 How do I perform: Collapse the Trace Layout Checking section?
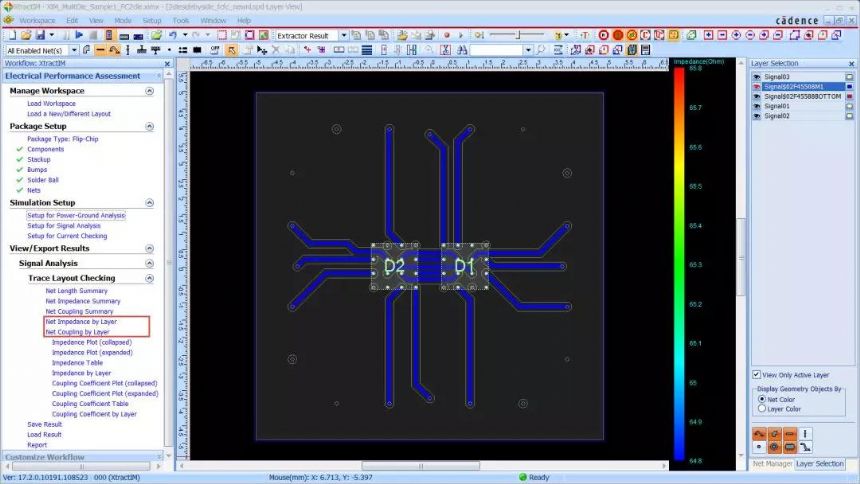pos(149,278)
